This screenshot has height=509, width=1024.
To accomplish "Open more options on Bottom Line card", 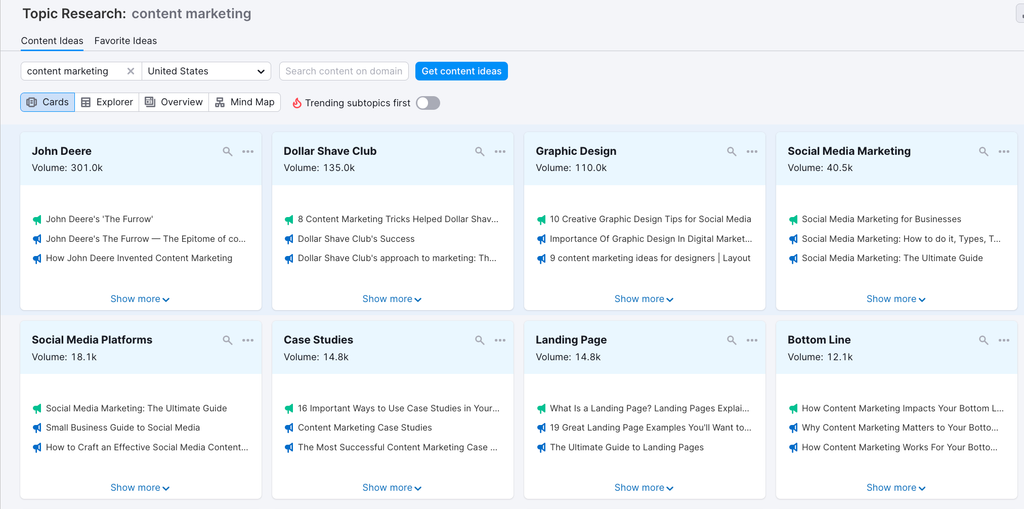I will click(x=1004, y=340).
